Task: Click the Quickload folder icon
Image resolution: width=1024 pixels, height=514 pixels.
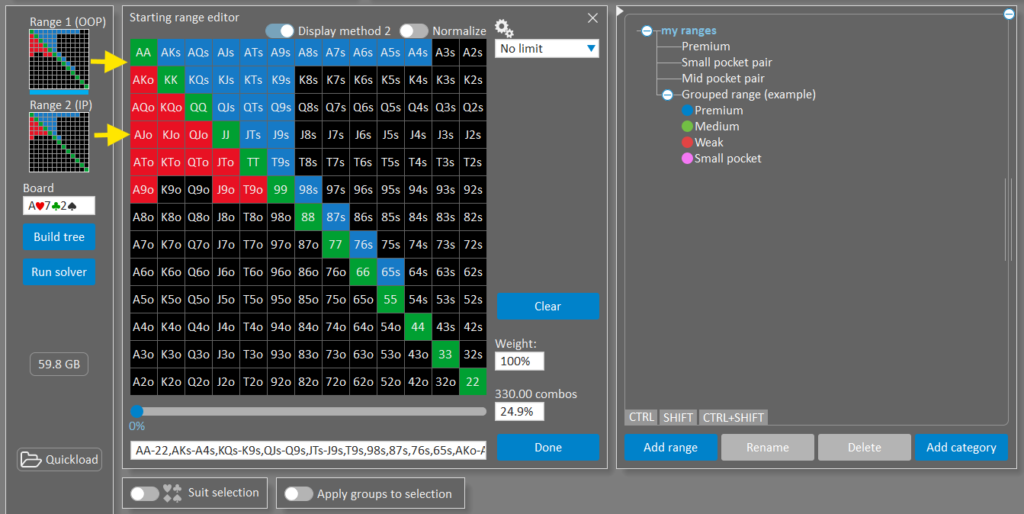Action: click(31, 460)
